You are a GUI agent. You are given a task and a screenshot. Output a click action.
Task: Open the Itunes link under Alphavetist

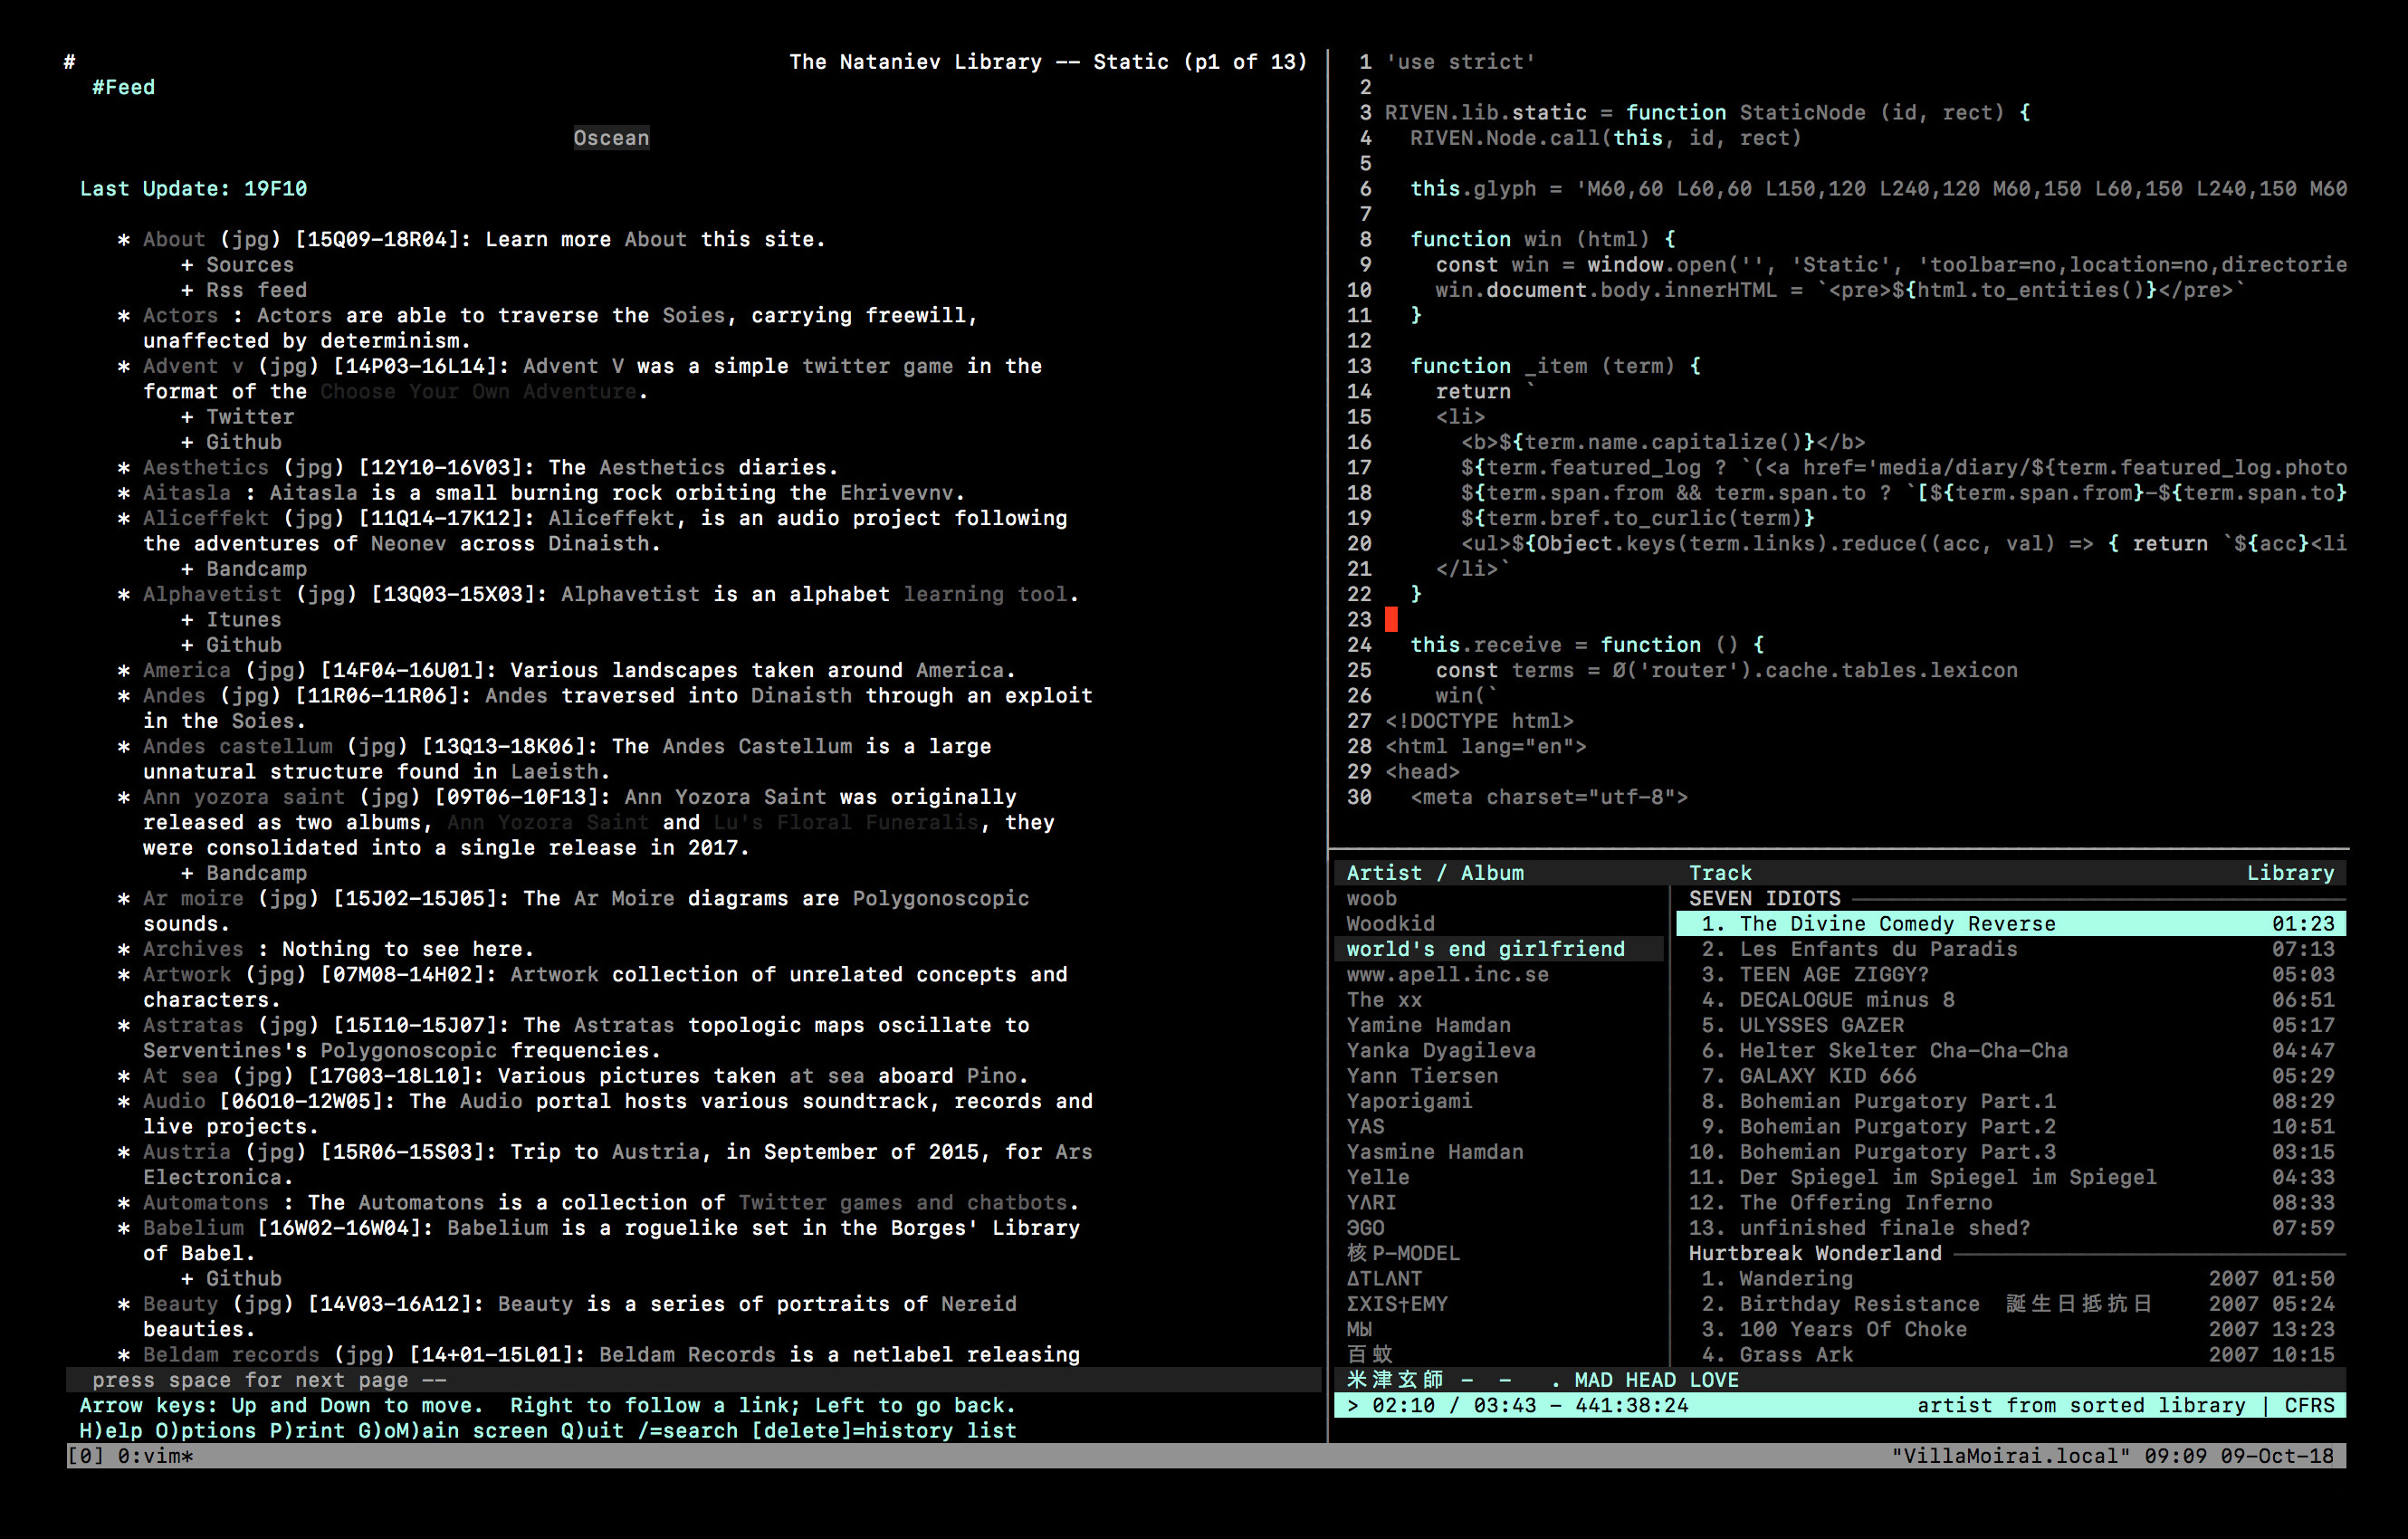(x=243, y=619)
